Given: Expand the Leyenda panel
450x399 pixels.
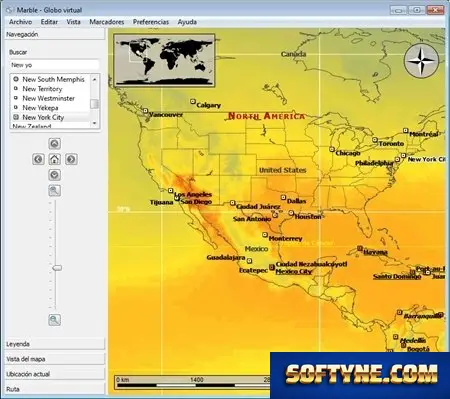Looking at the screenshot, I should (54, 344).
